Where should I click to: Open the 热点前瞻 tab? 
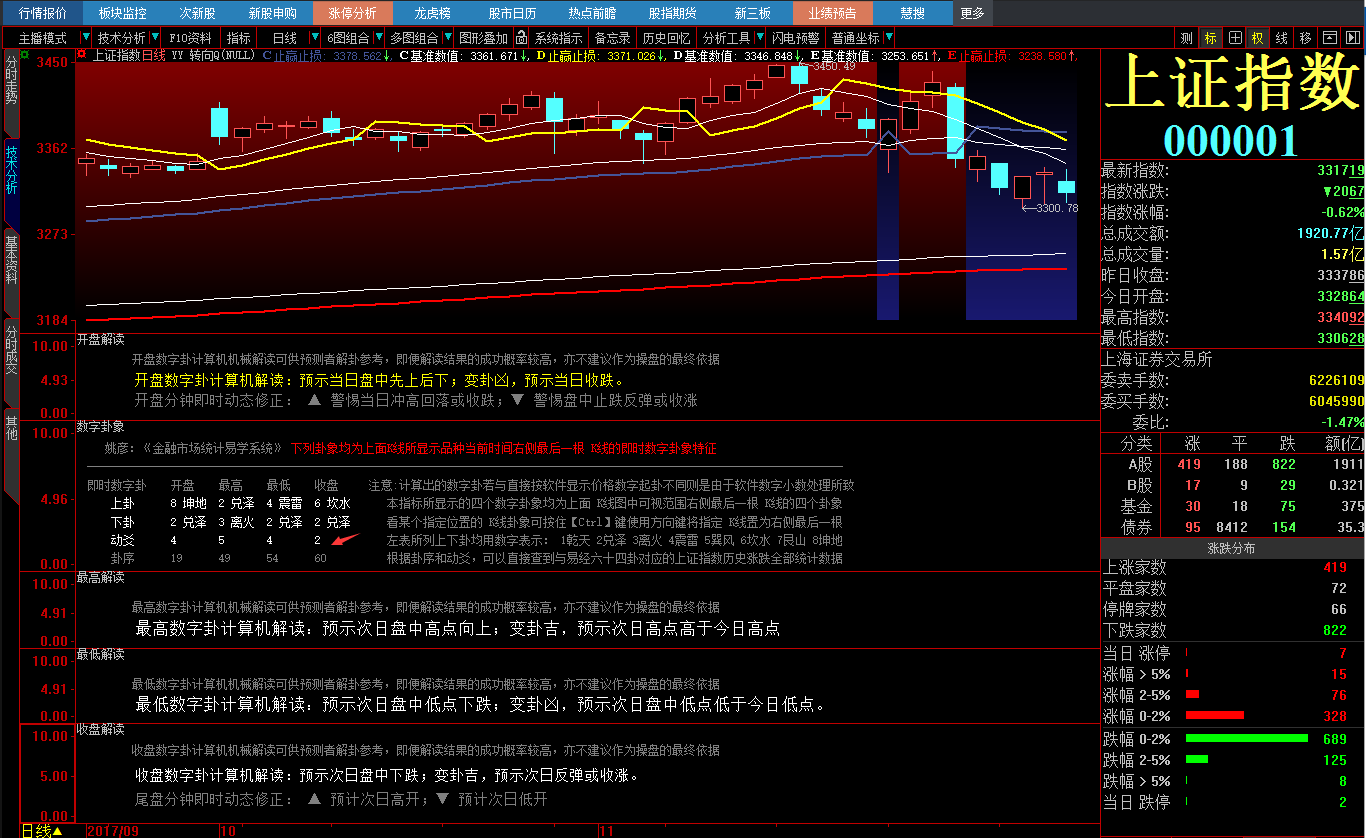pos(592,13)
